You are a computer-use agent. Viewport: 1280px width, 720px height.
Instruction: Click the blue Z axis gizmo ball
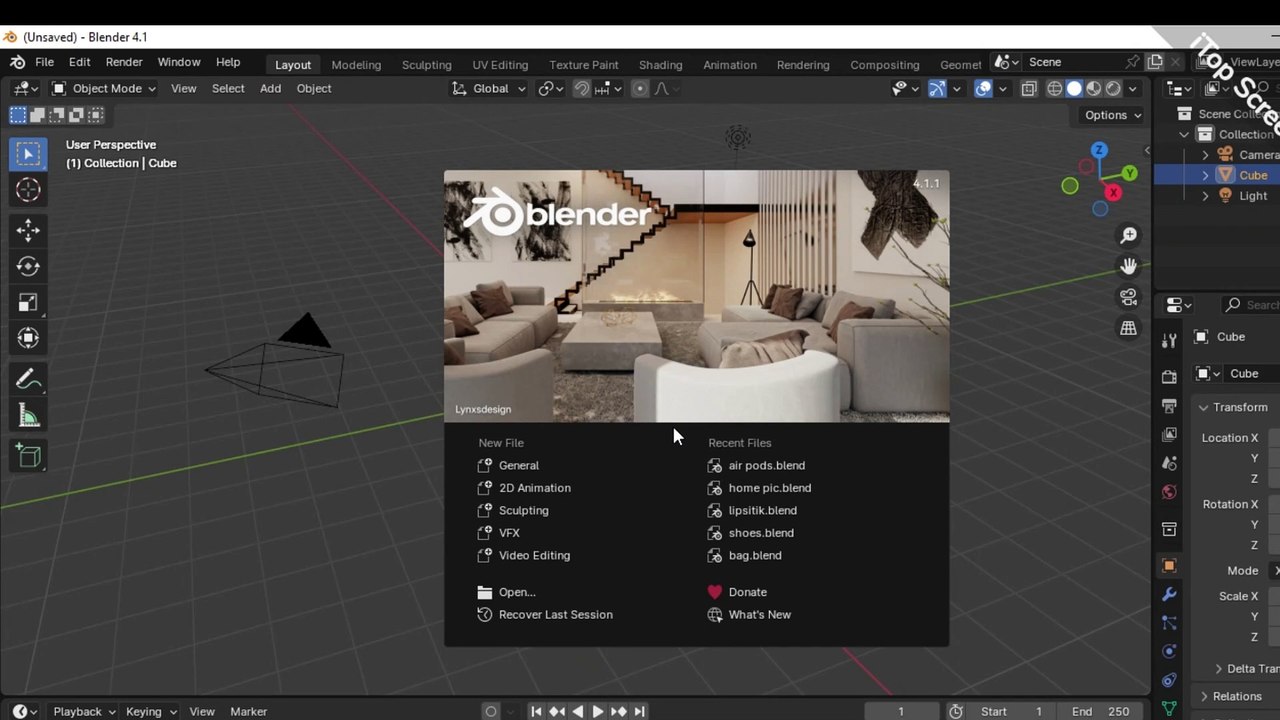1099,150
